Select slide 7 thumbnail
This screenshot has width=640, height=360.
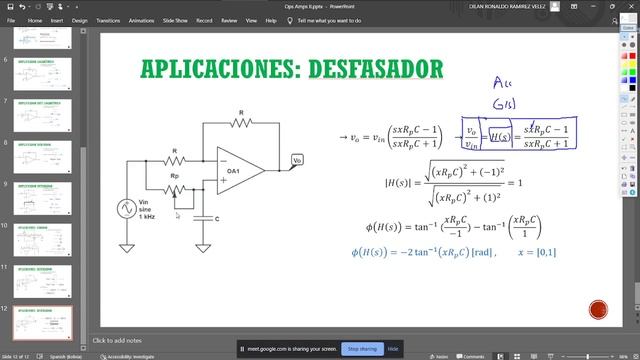coord(42,116)
